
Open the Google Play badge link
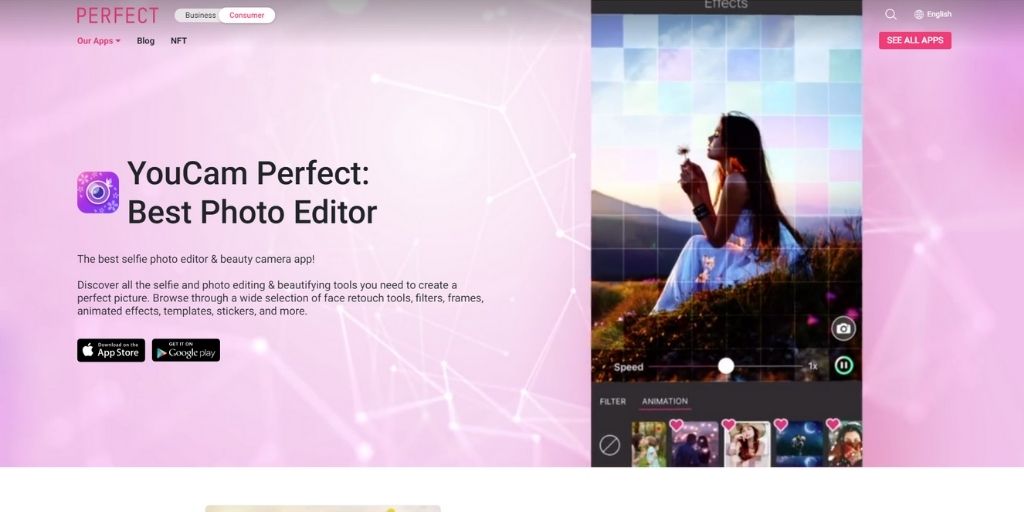186,350
